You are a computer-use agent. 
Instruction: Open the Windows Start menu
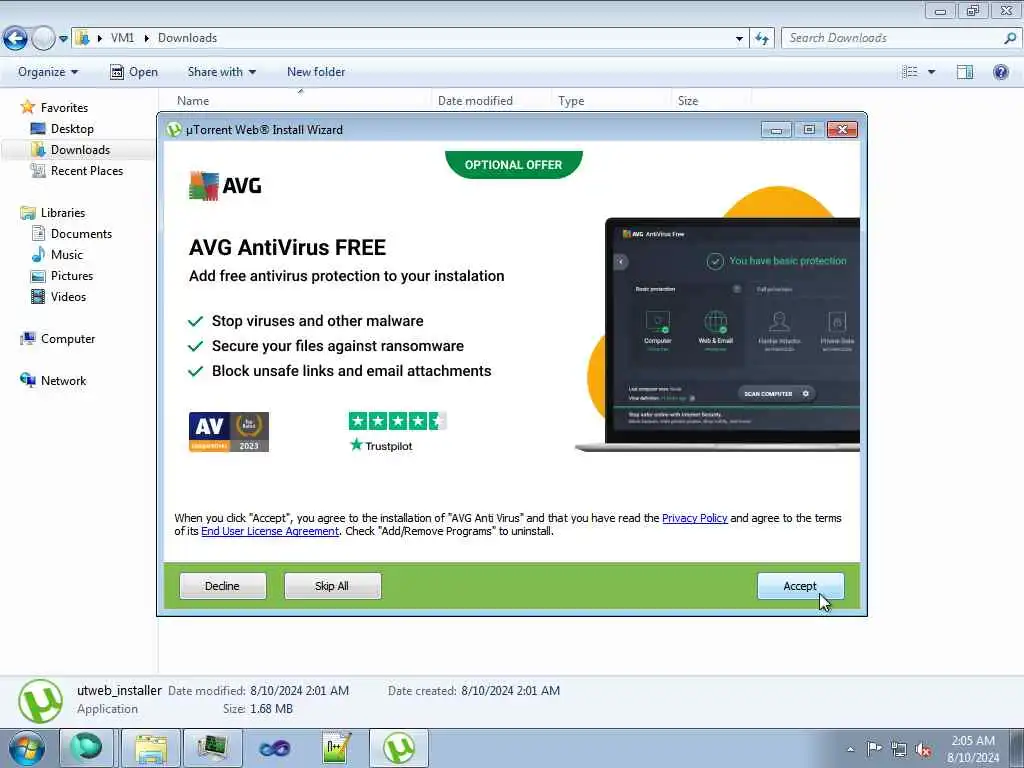pos(27,748)
